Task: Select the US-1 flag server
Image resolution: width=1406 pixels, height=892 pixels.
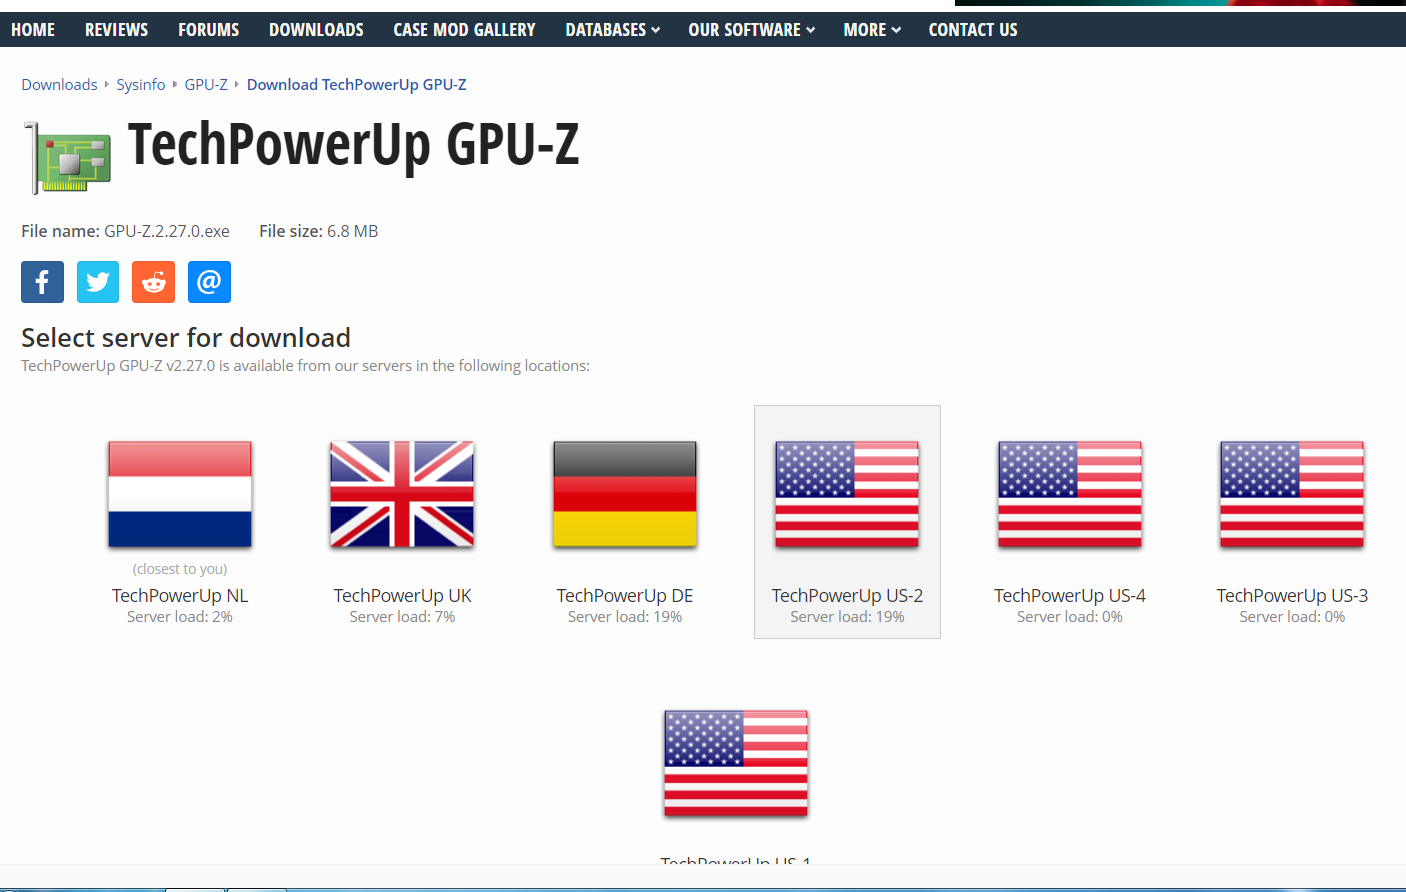Action: point(736,763)
